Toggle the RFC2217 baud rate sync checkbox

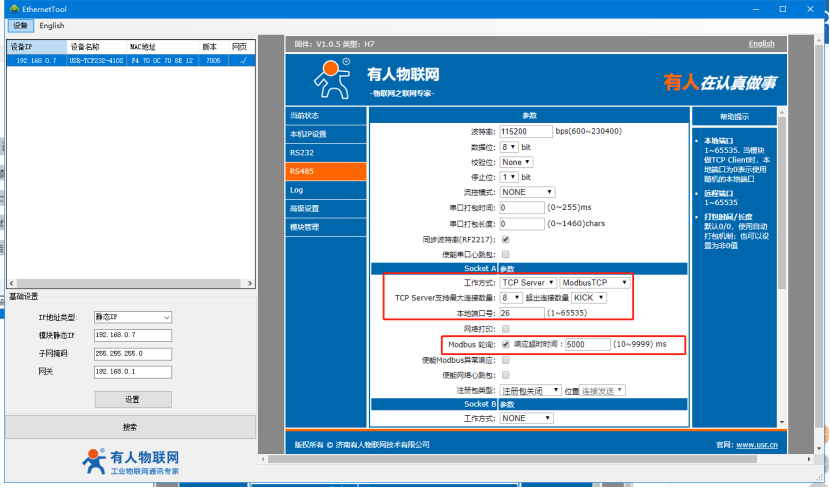coord(505,240)
